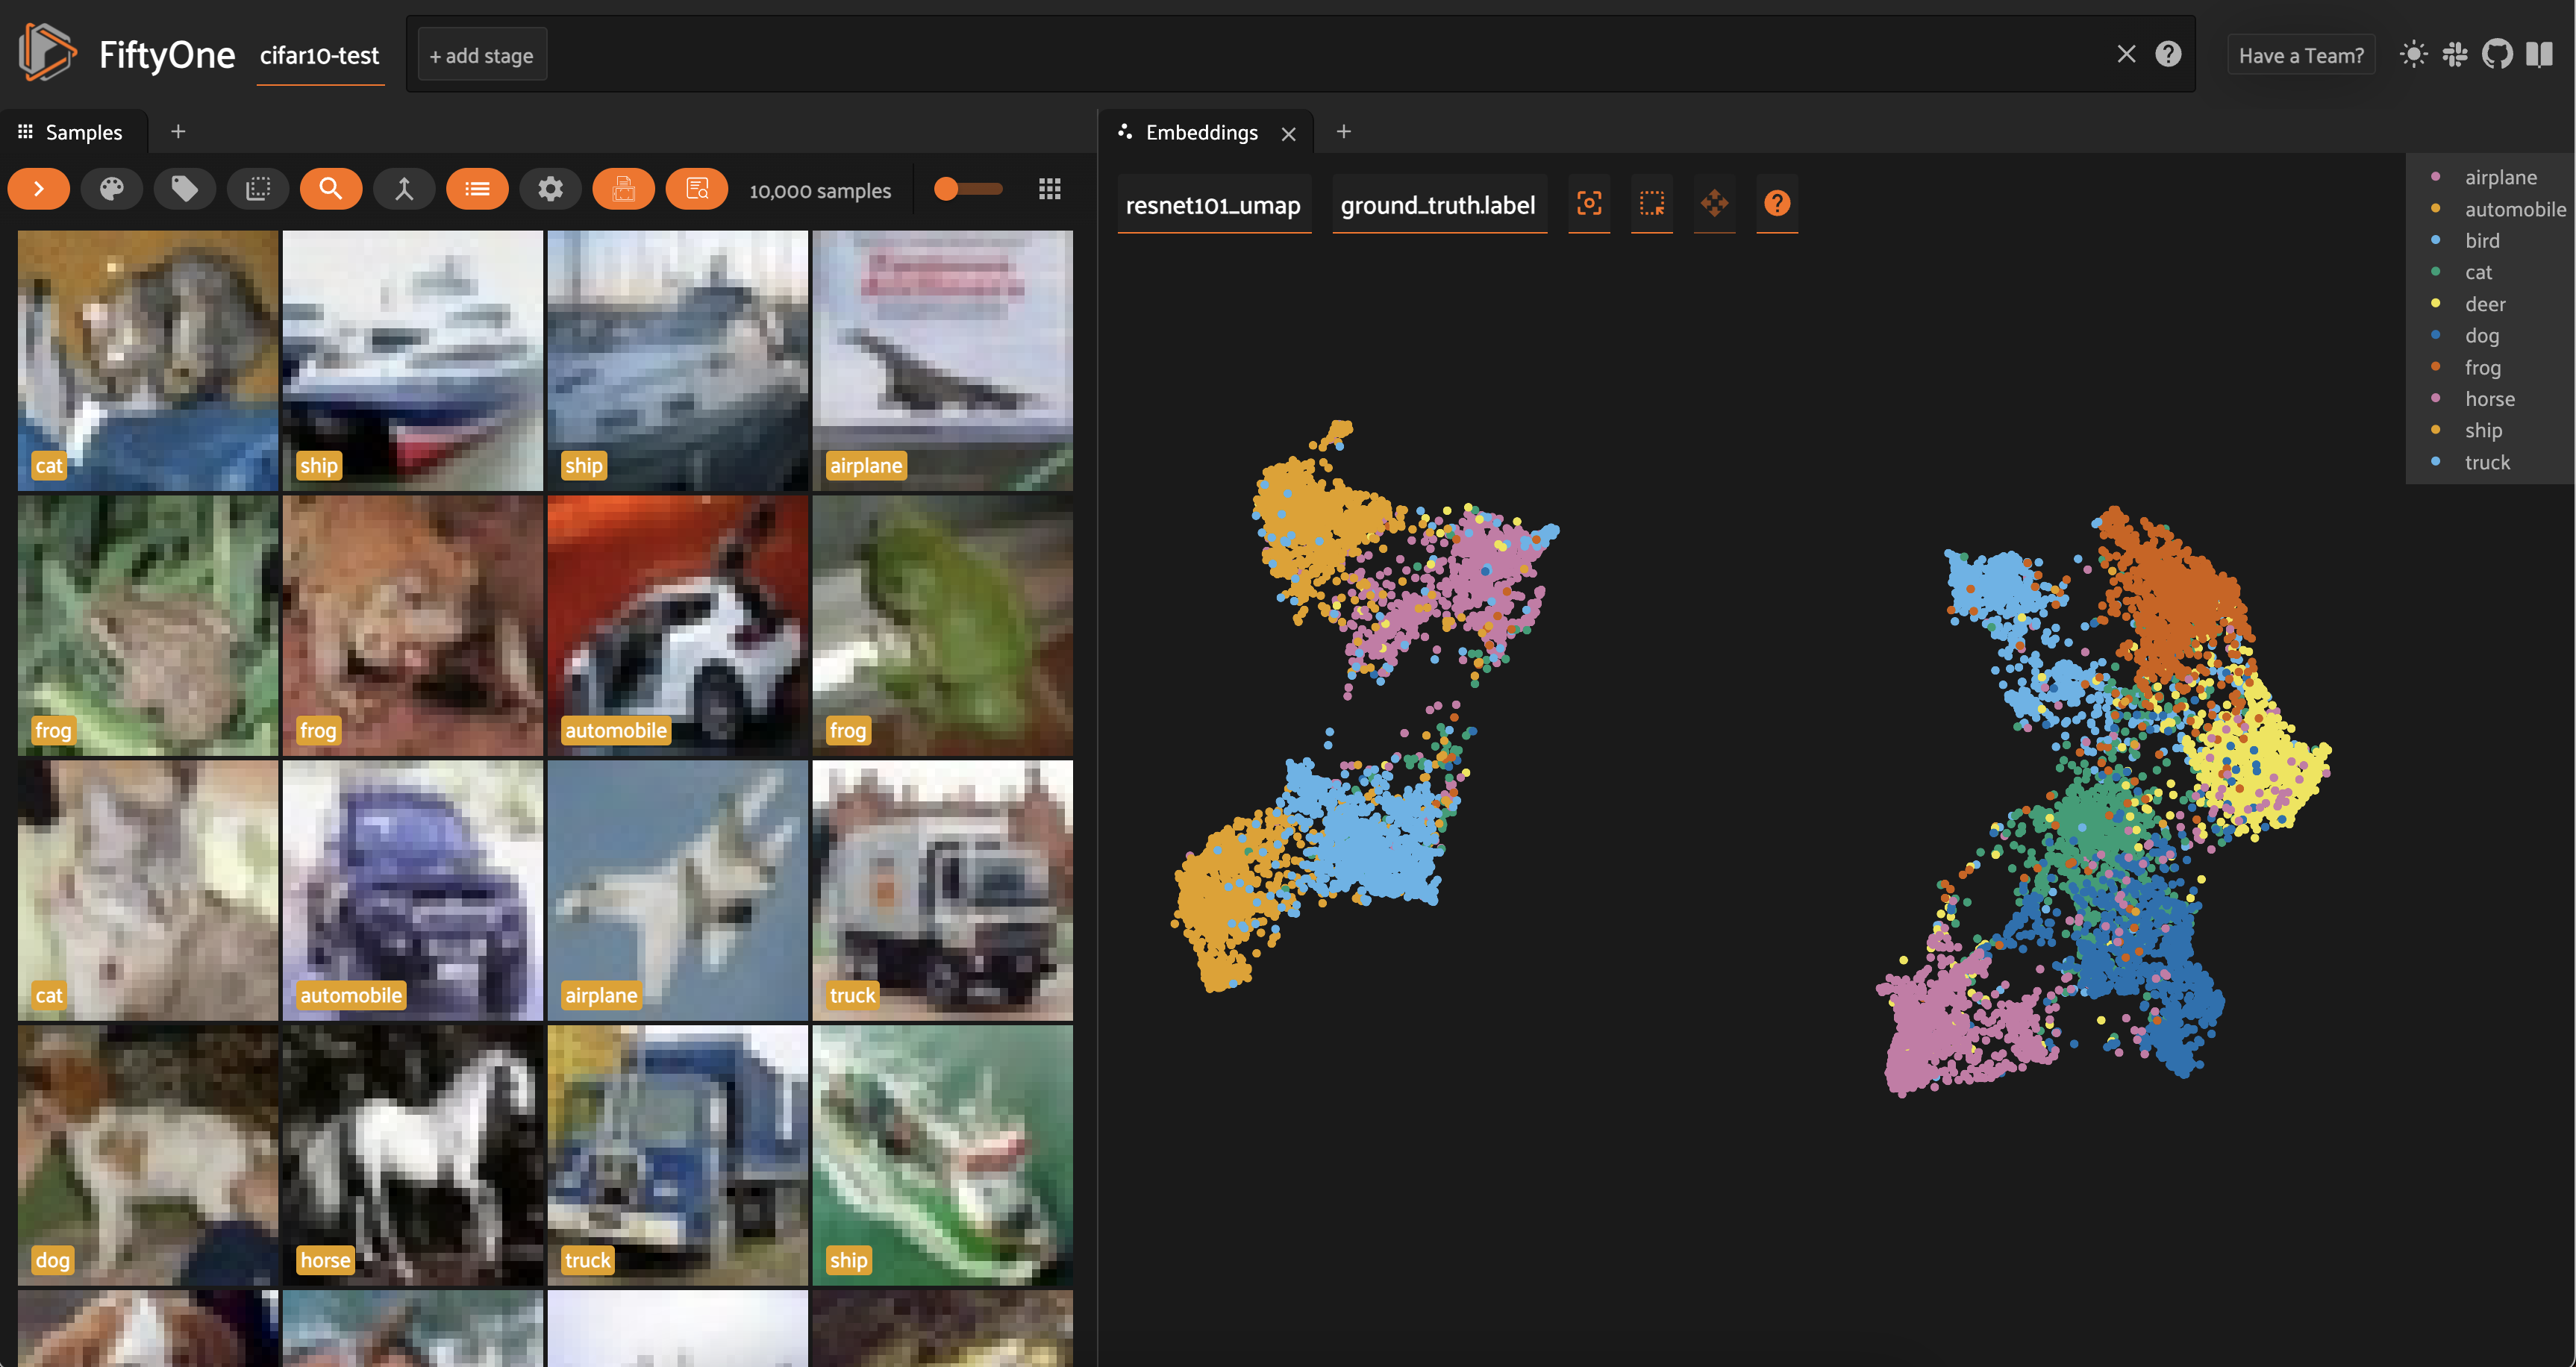Screen dimensions: 2576x1367
Task: Open the resnet101_umap brain key dropdown
Action: pos(1213,205)
